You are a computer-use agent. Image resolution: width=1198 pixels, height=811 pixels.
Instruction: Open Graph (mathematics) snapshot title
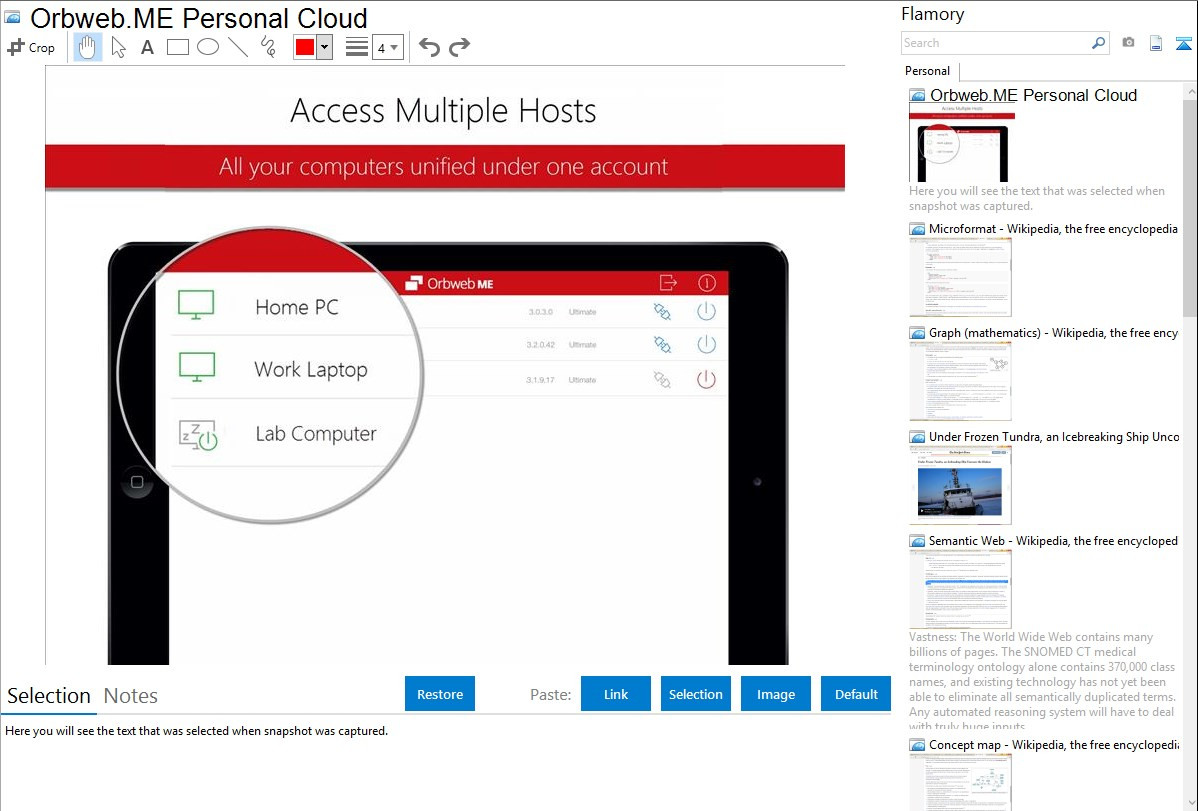[x=1053, y=333]
